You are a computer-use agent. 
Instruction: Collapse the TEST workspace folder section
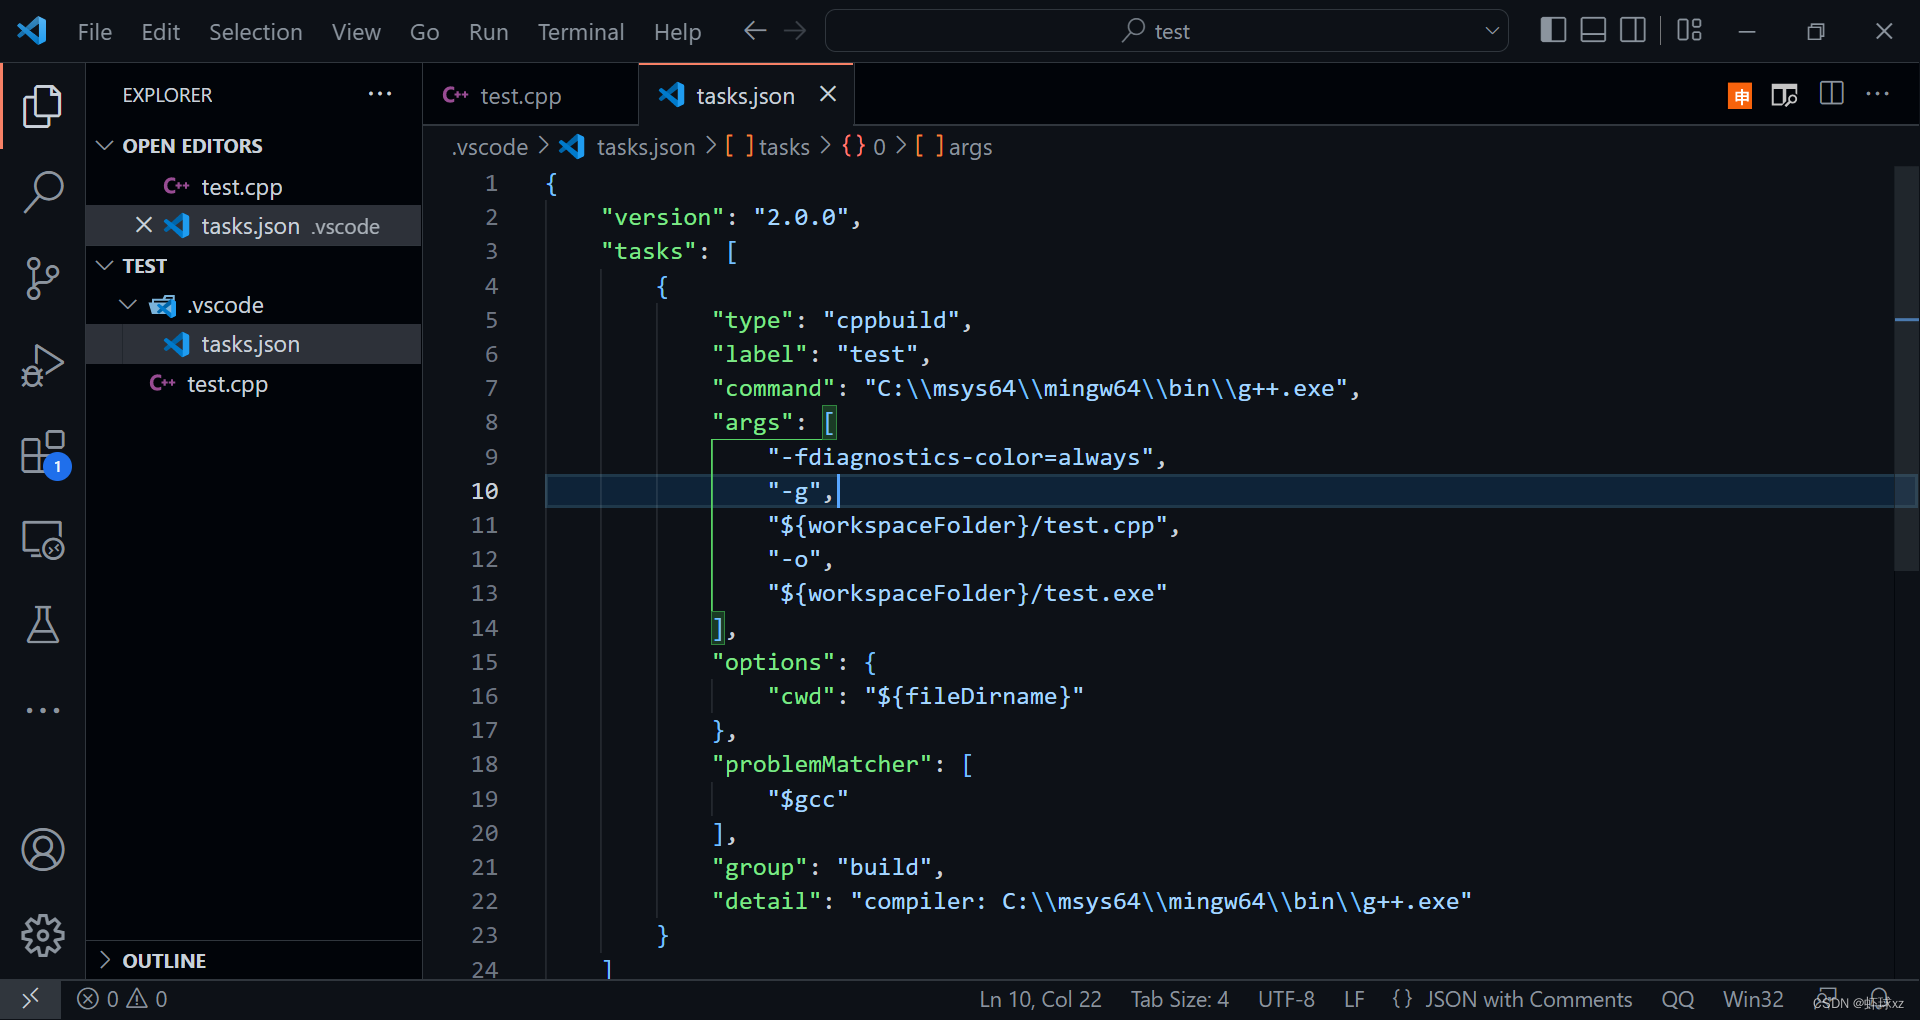pos(104,266)
